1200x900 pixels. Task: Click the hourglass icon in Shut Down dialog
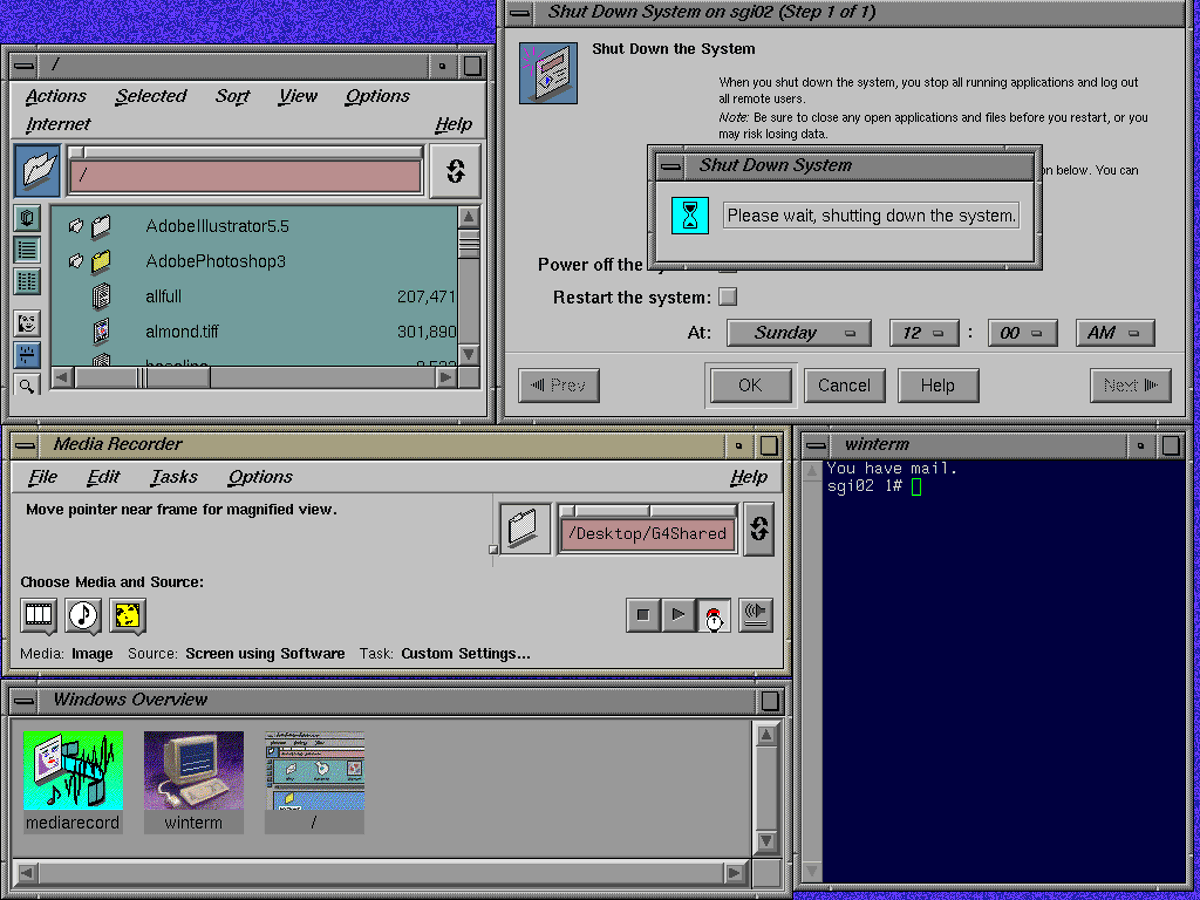pos(690,215)
